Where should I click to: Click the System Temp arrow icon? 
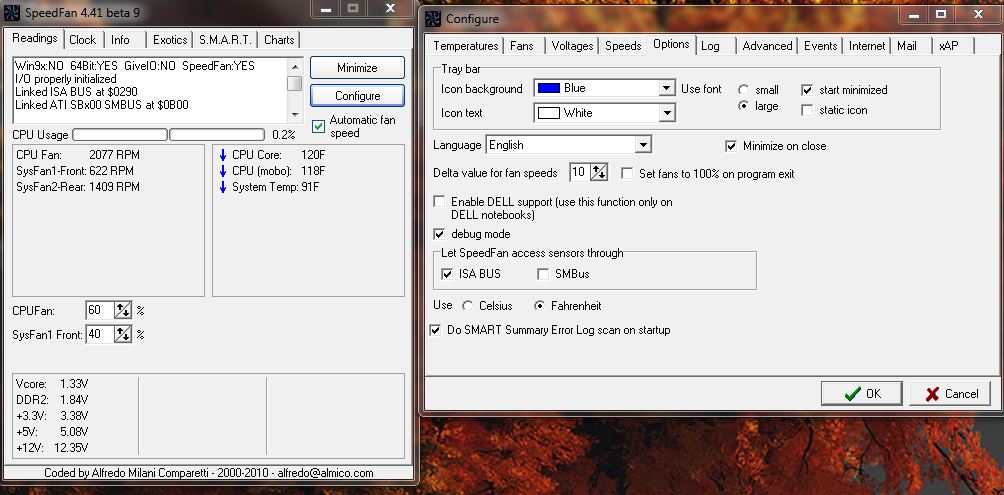tap(223, 187)
